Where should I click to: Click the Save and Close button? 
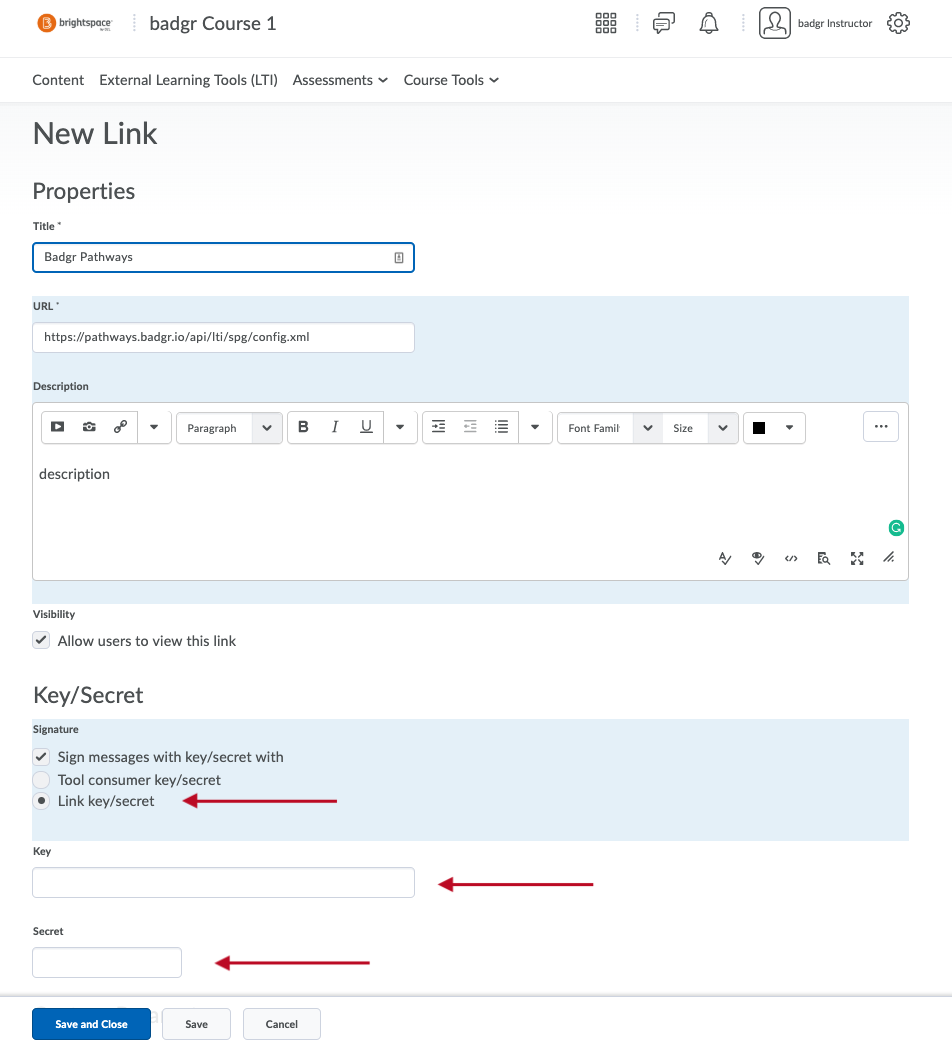[92, 1024]
